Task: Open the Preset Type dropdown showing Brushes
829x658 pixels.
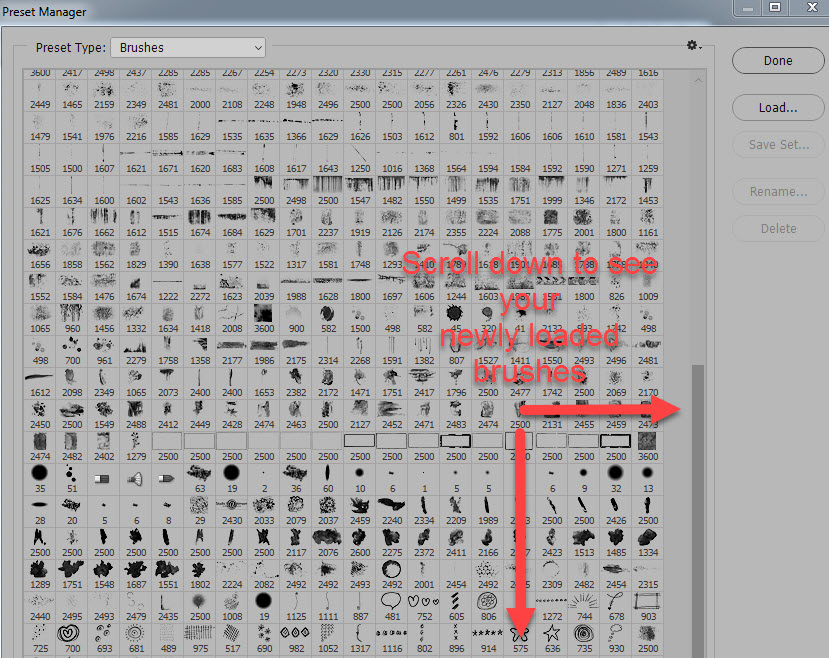Action: [x=188, y=48]
